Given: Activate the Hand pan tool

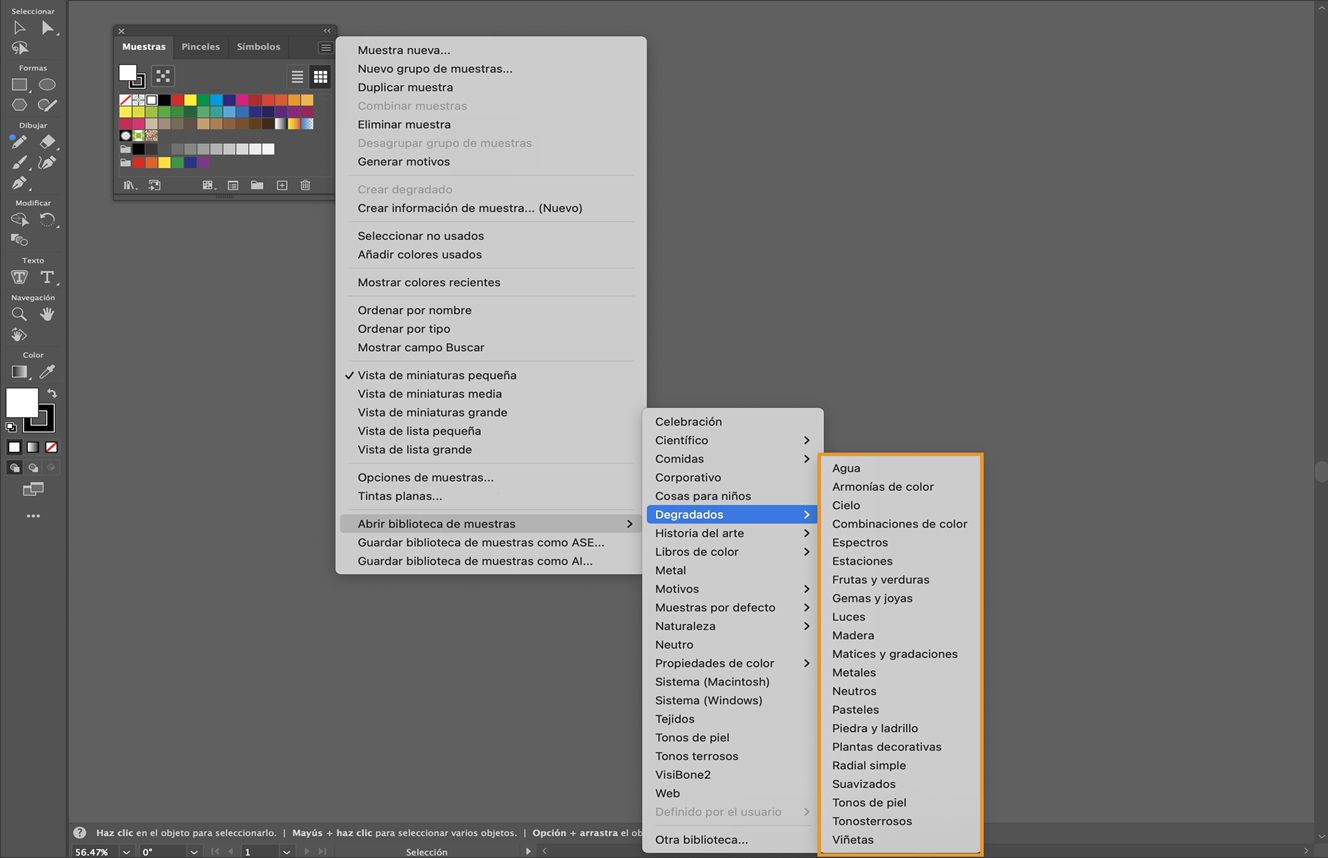Looking at the screenshot, I should pos(47,314).
